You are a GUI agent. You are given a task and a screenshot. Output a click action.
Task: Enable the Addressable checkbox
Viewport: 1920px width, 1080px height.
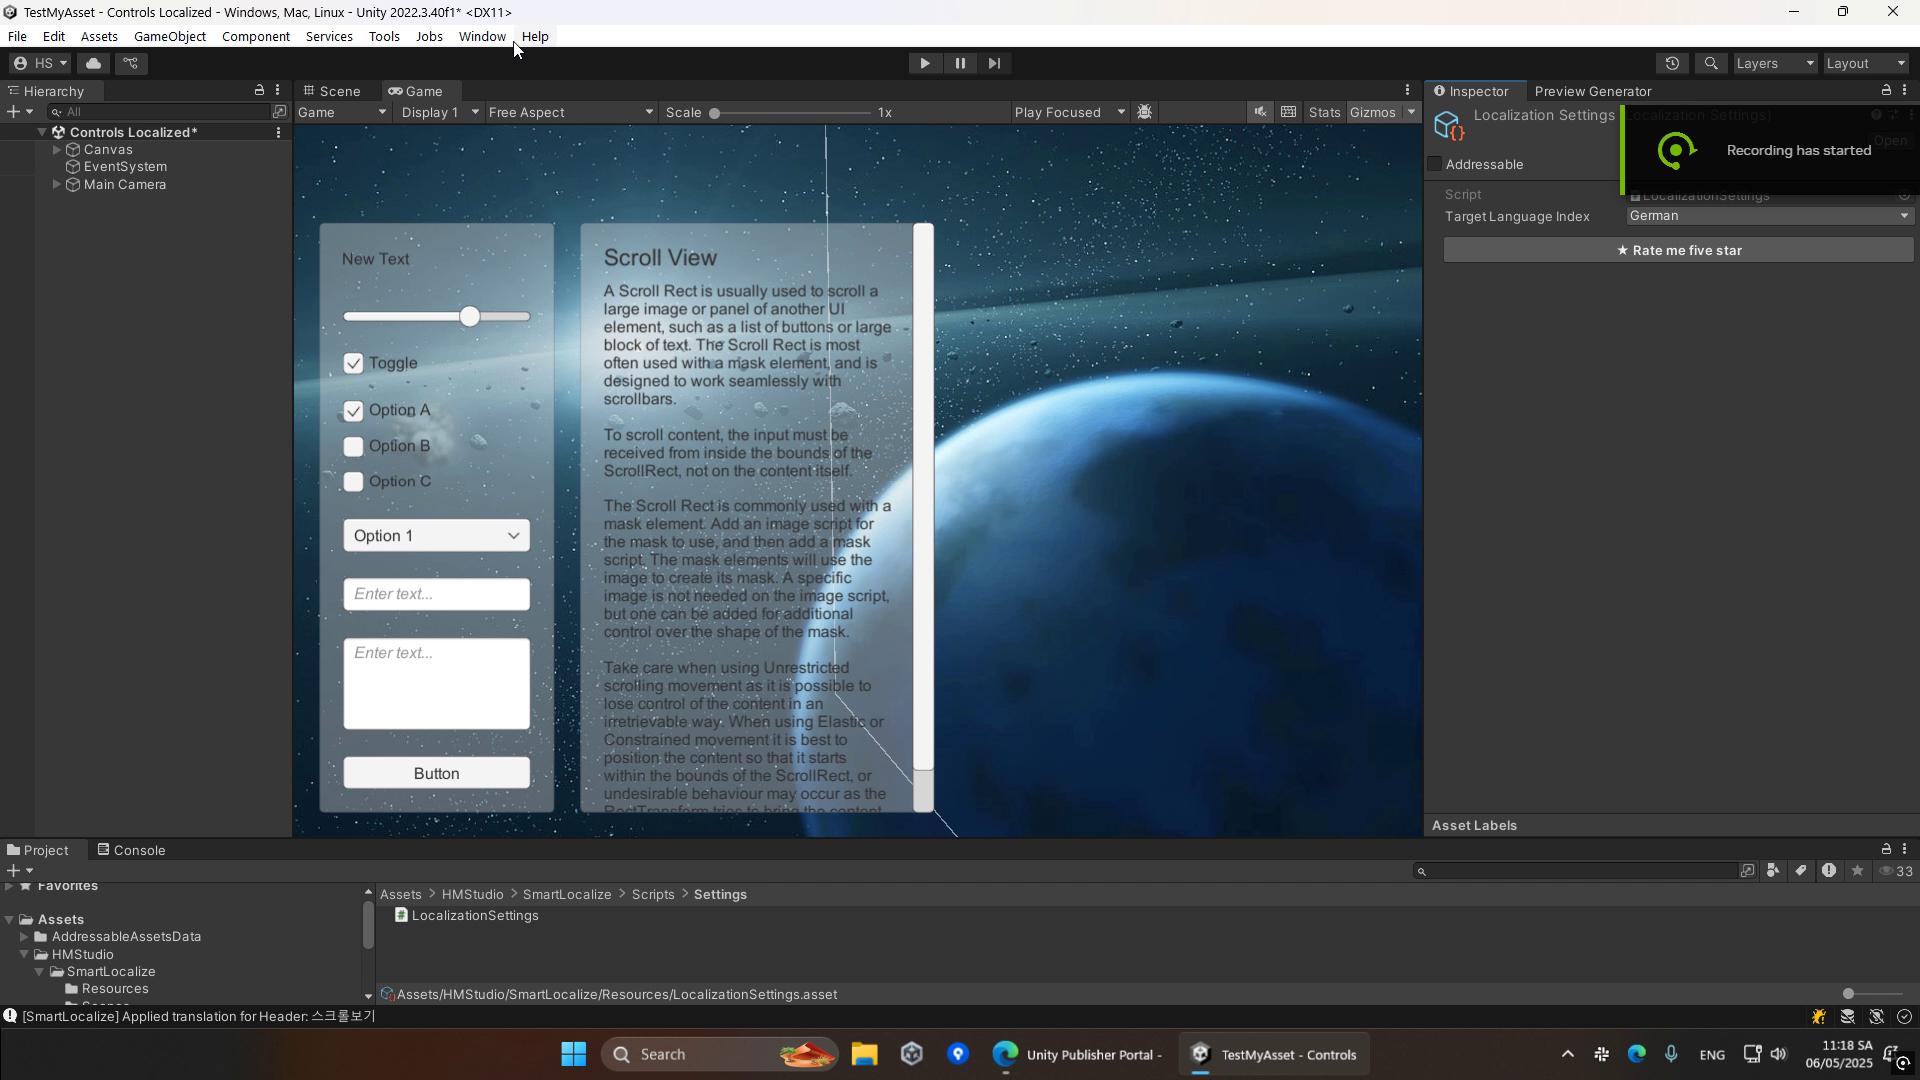pyautogui.click(x=1435, y=164)
